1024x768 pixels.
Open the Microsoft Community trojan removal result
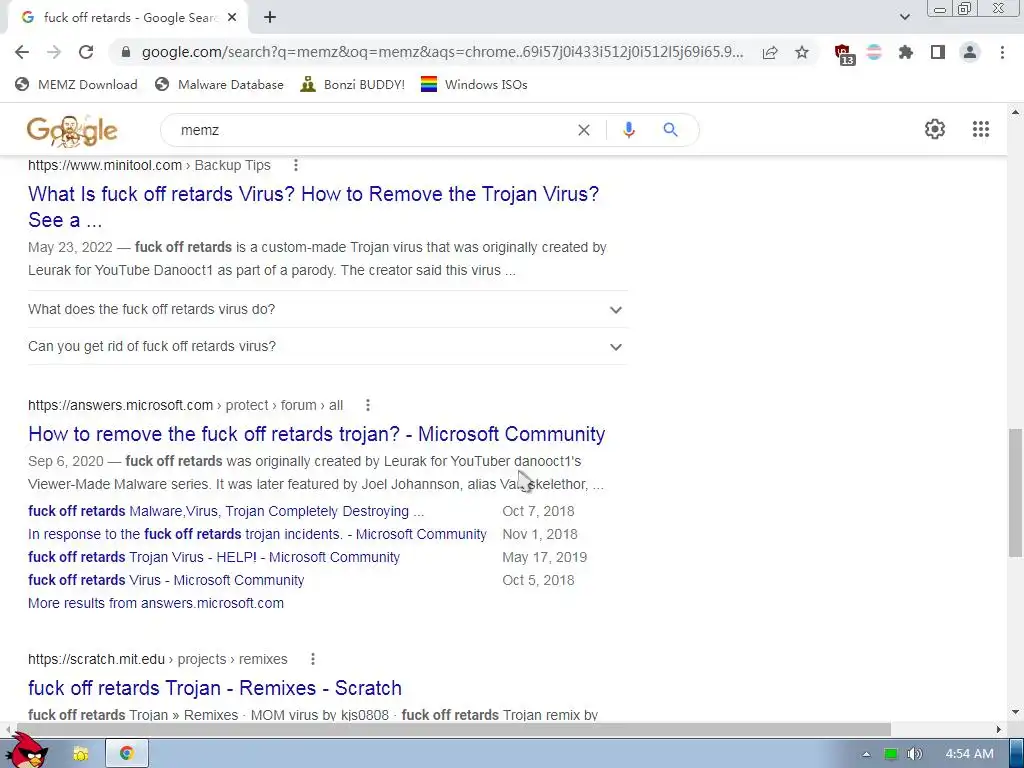(x=317, y=434)
